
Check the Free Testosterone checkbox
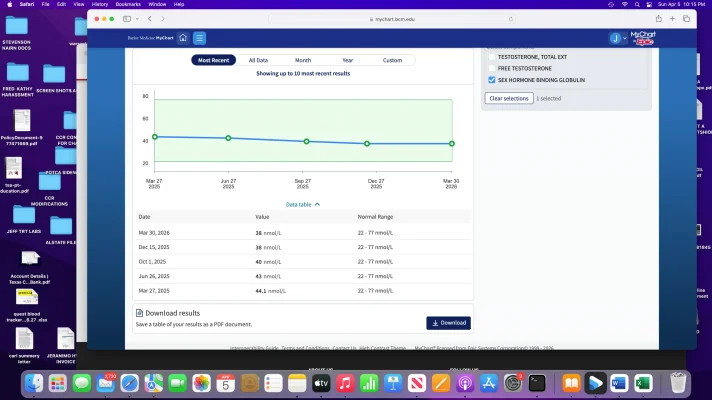[491, 67]
